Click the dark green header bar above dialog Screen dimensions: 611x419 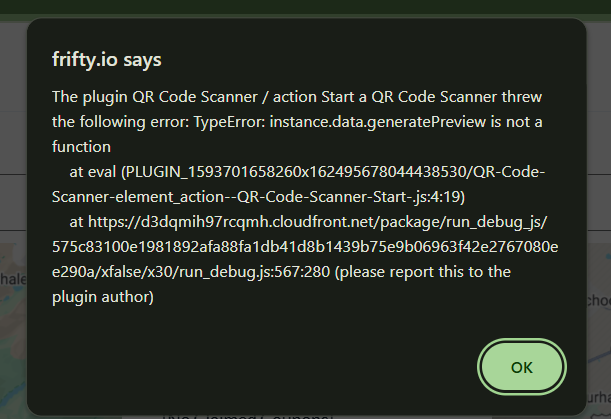click(x=300, y=7)
